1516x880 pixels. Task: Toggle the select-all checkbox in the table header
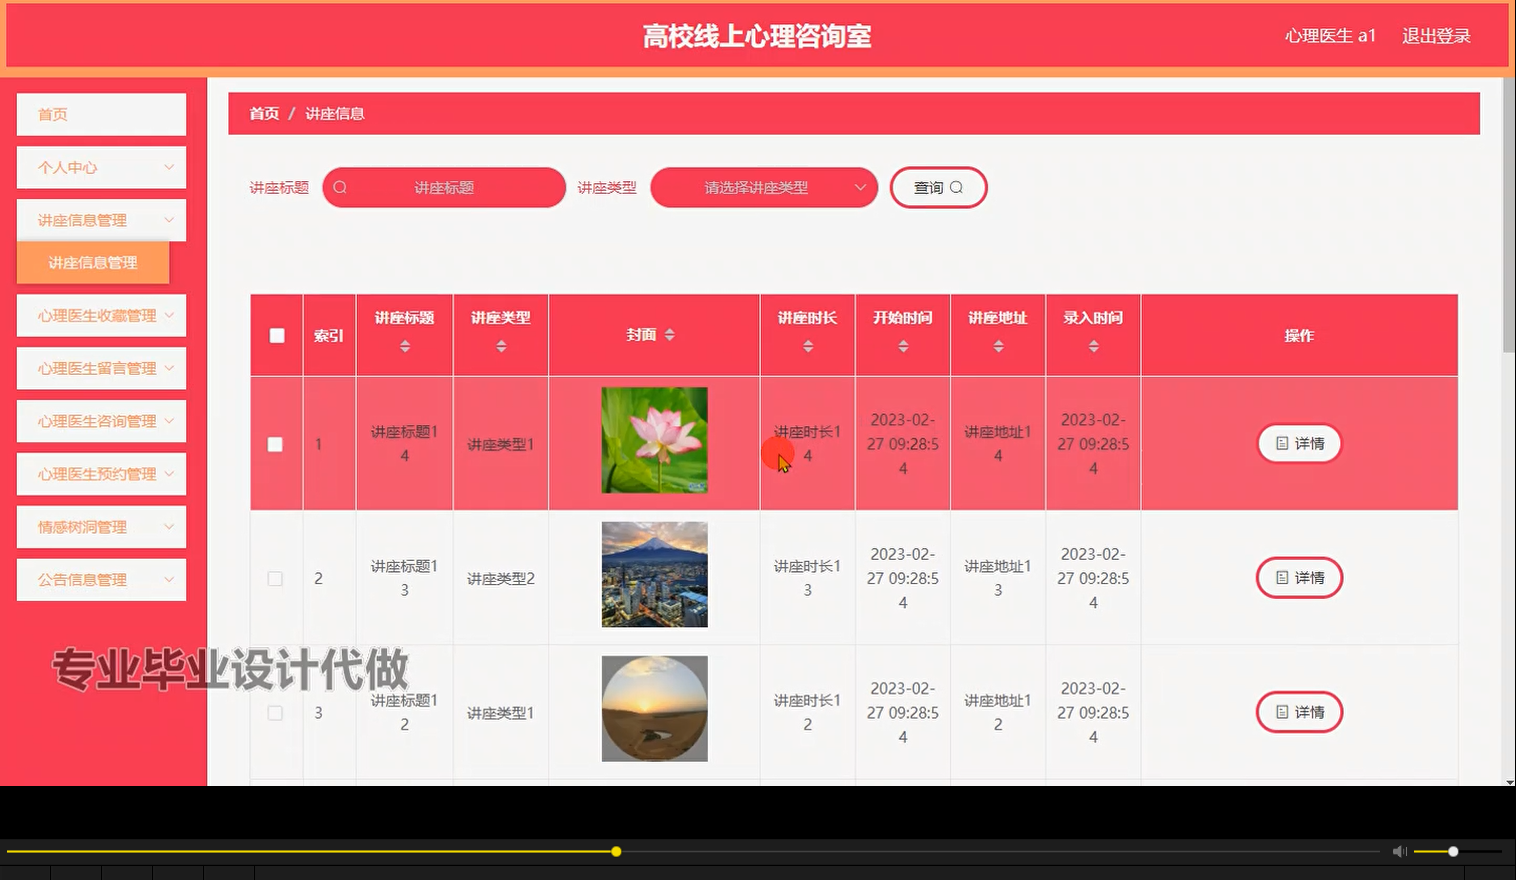[276, 336]
